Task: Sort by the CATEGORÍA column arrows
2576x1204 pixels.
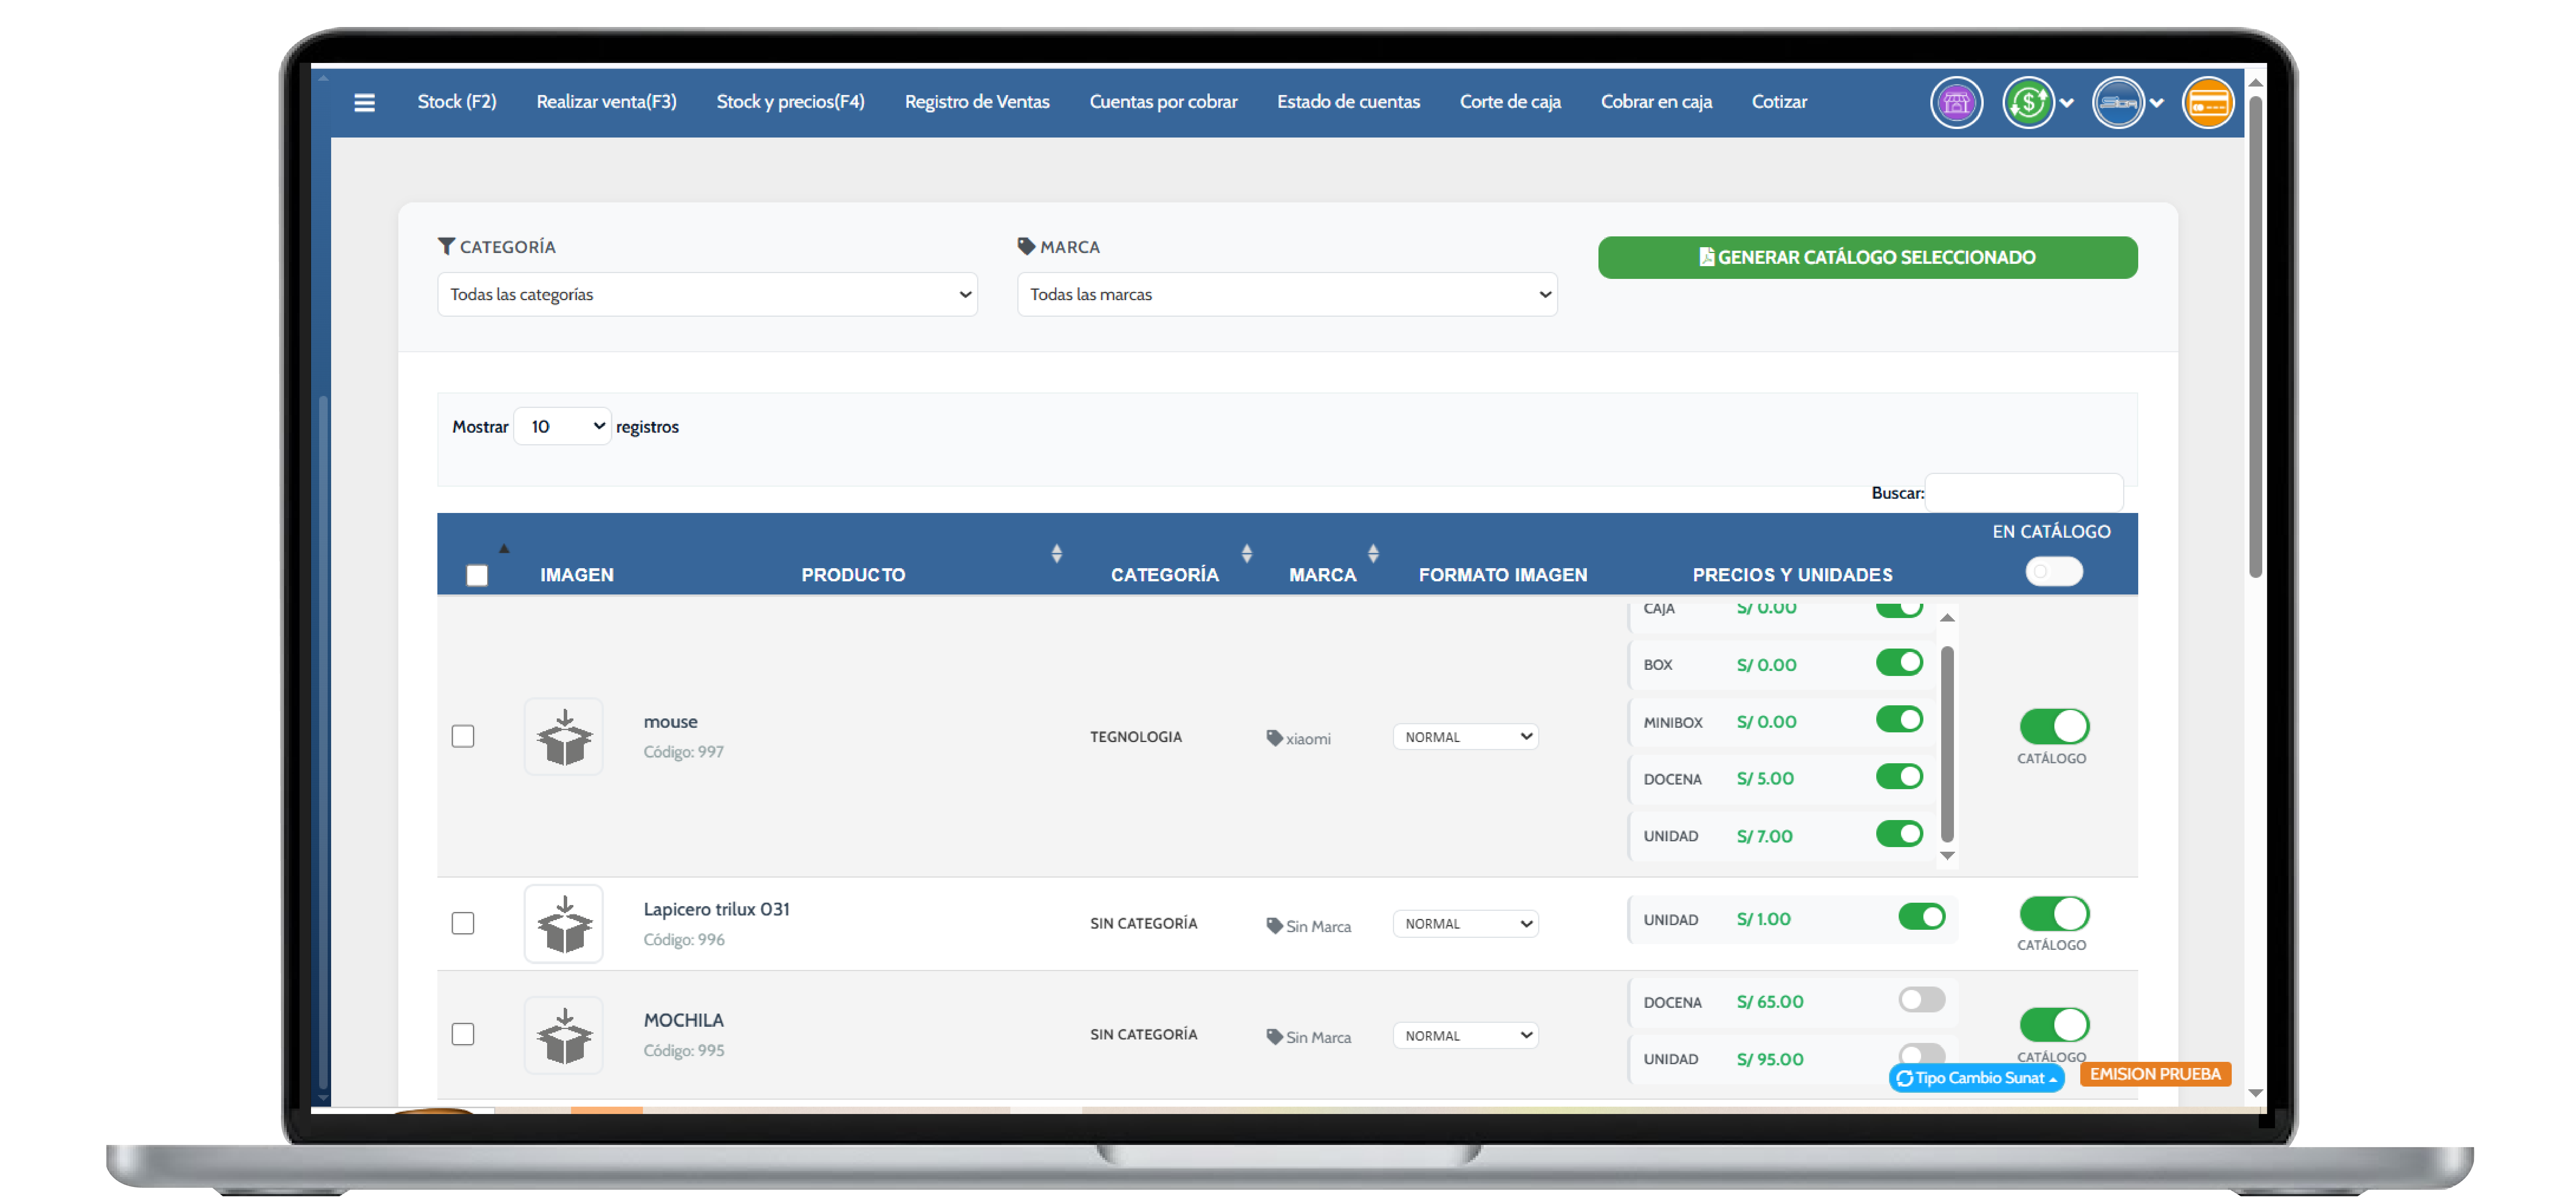Action: coord(1247,554)
